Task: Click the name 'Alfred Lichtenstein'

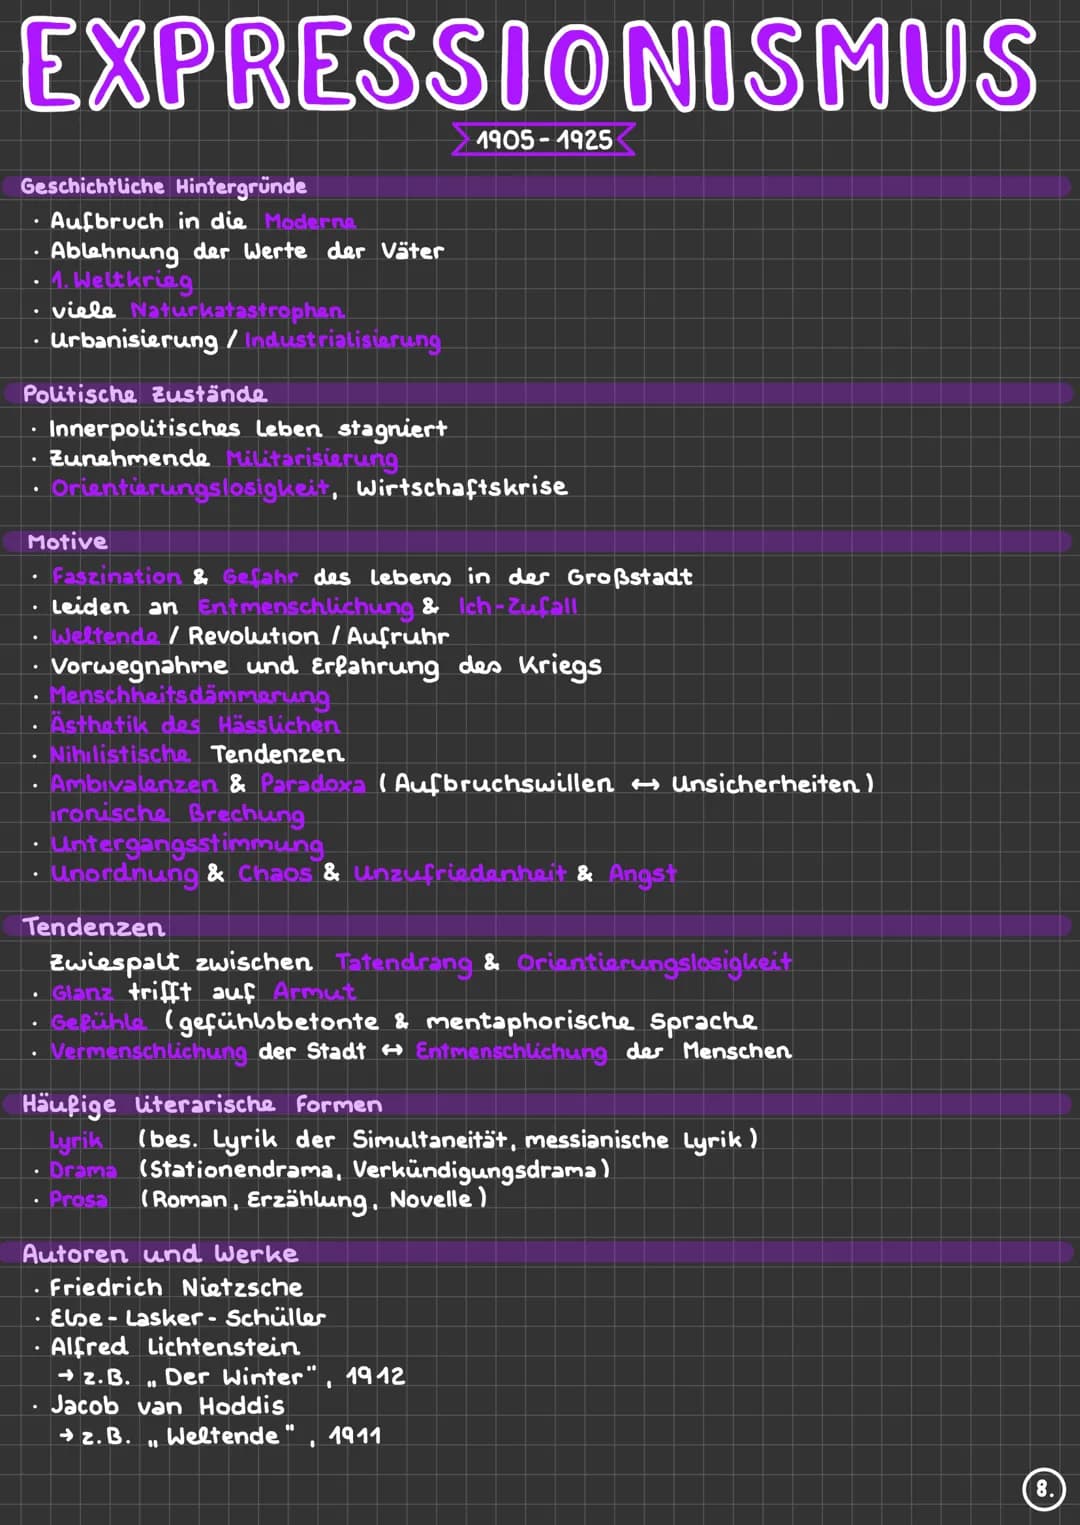Action: 175,1347
